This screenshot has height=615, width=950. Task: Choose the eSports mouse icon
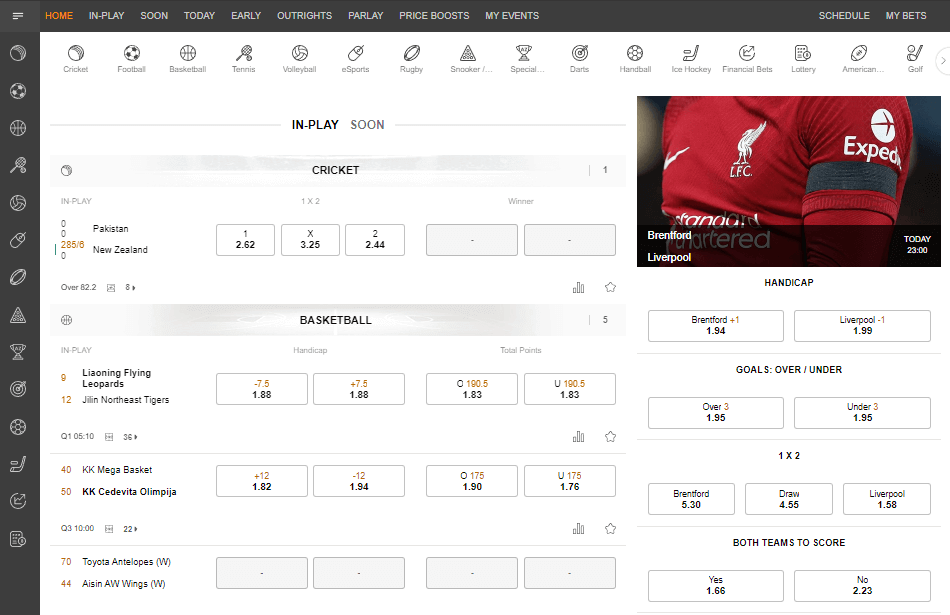(x=355, y=53)
